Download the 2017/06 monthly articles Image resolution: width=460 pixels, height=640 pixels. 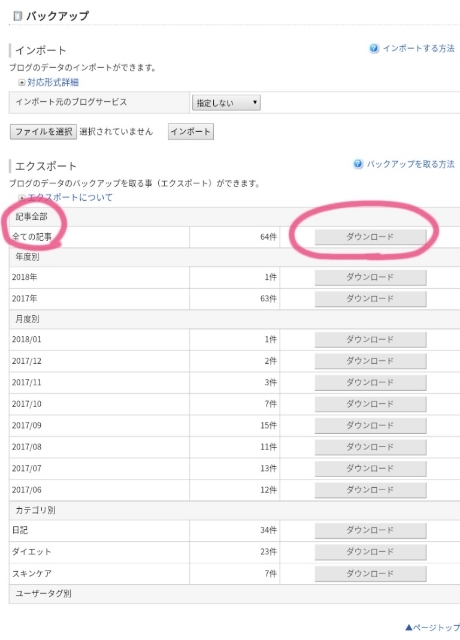pyautogui.click(x=370, y=490)
